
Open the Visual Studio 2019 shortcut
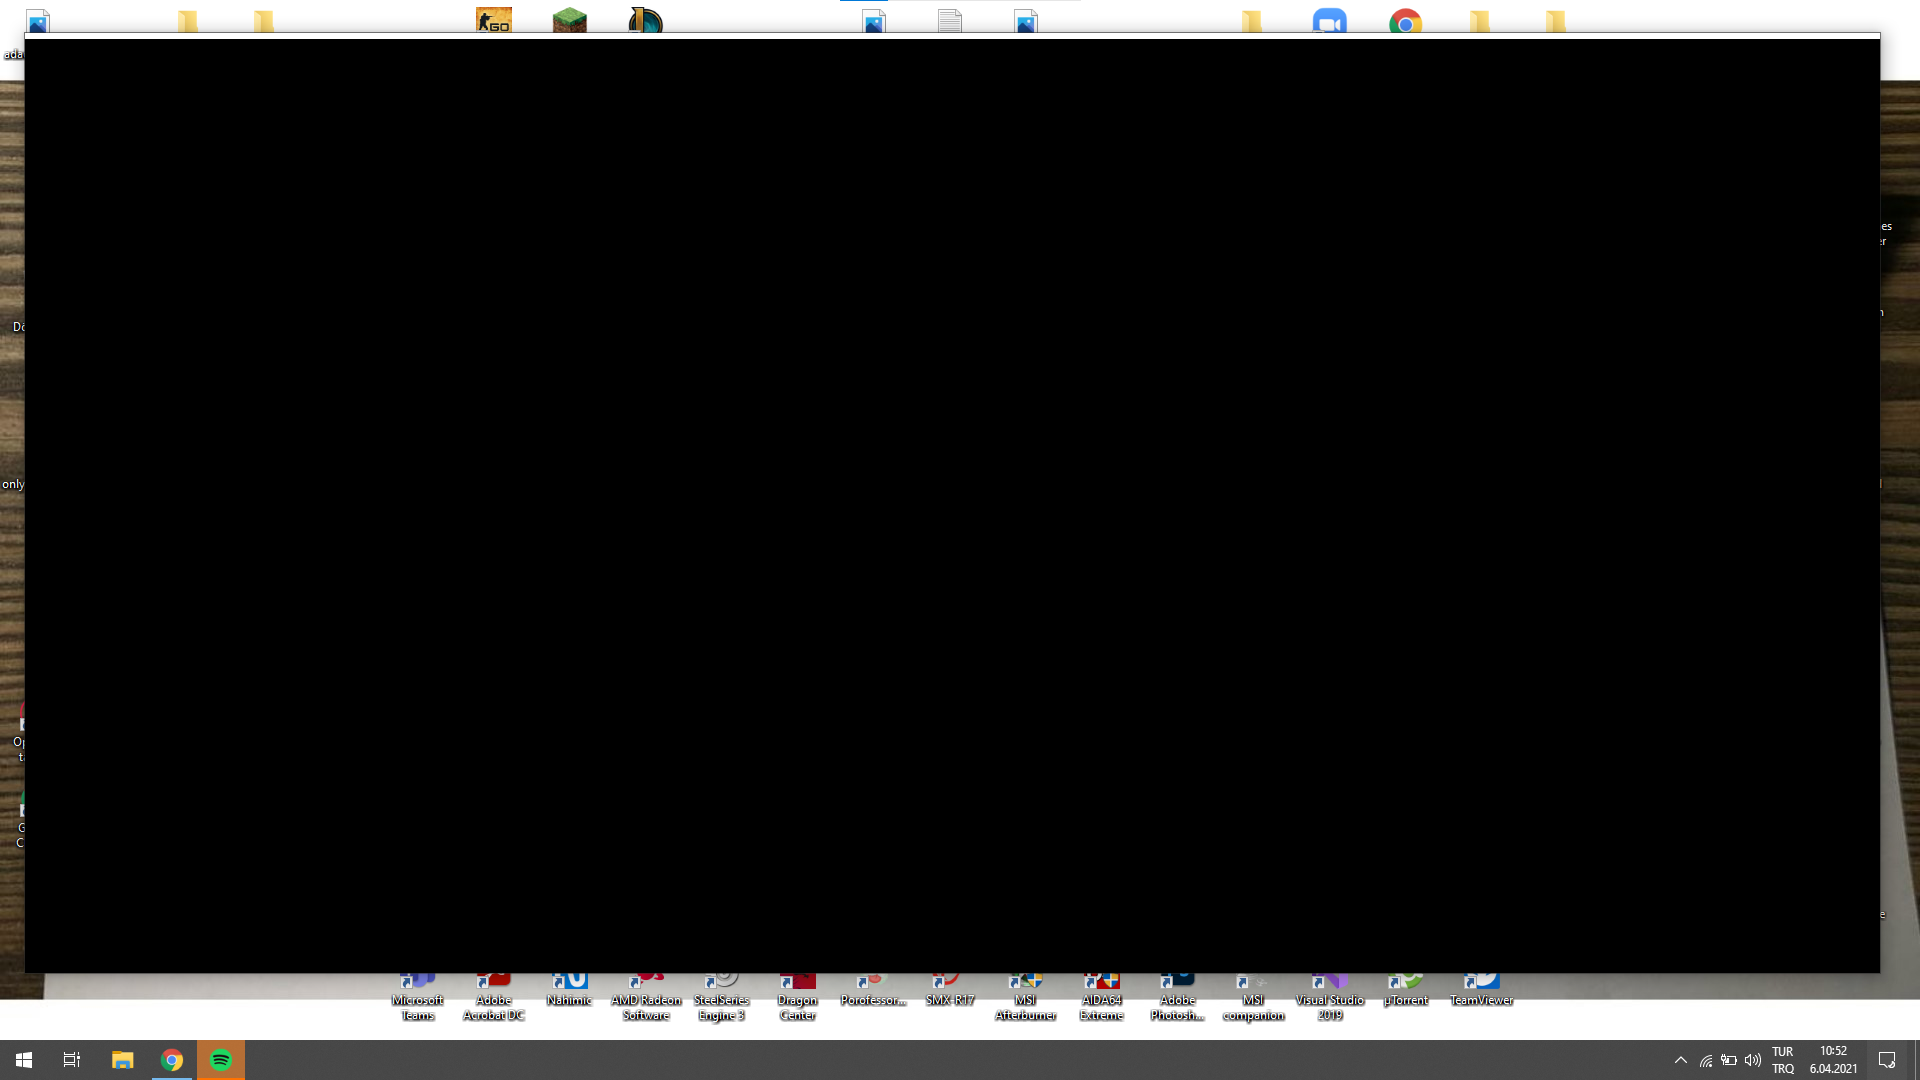click(1329, 1001)
